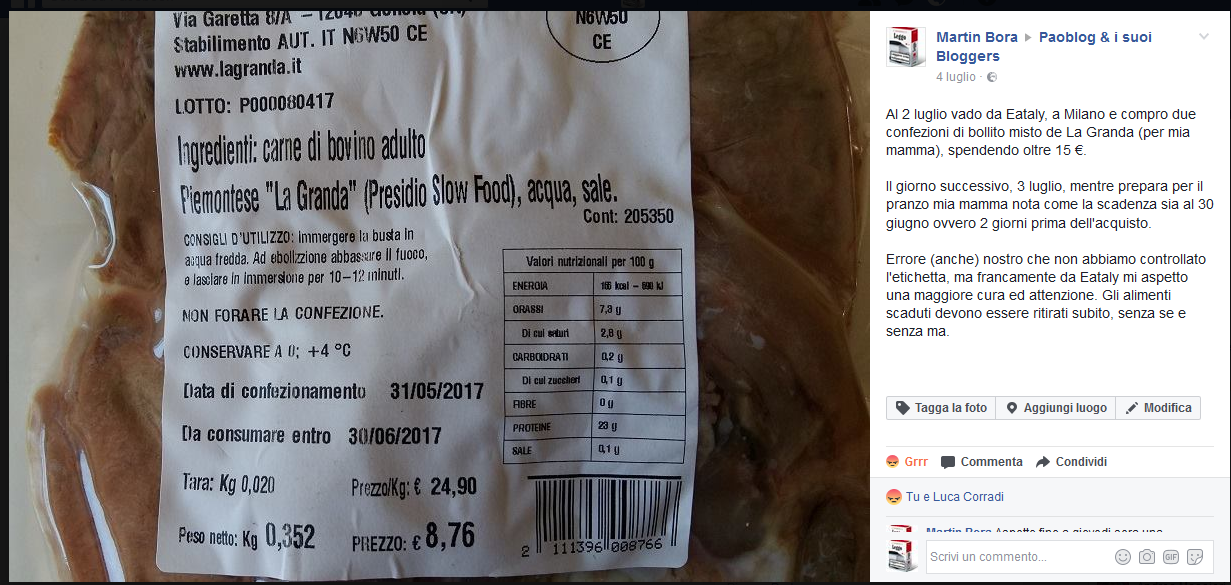
Task: Open Tu e Luca Corradi reactions list
Action: tap(955, 497)
